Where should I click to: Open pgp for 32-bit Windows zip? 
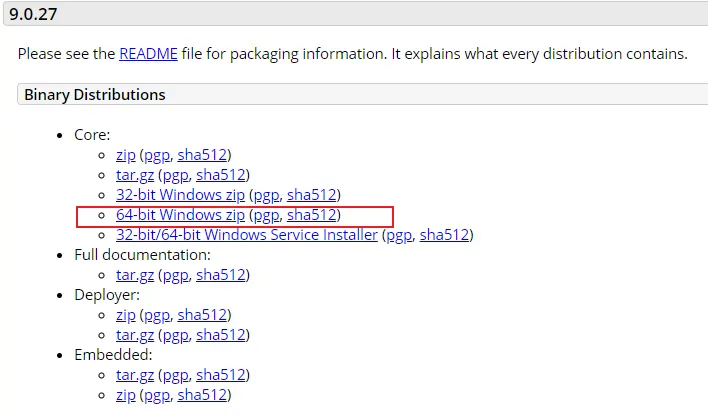(x=266, y=195)
